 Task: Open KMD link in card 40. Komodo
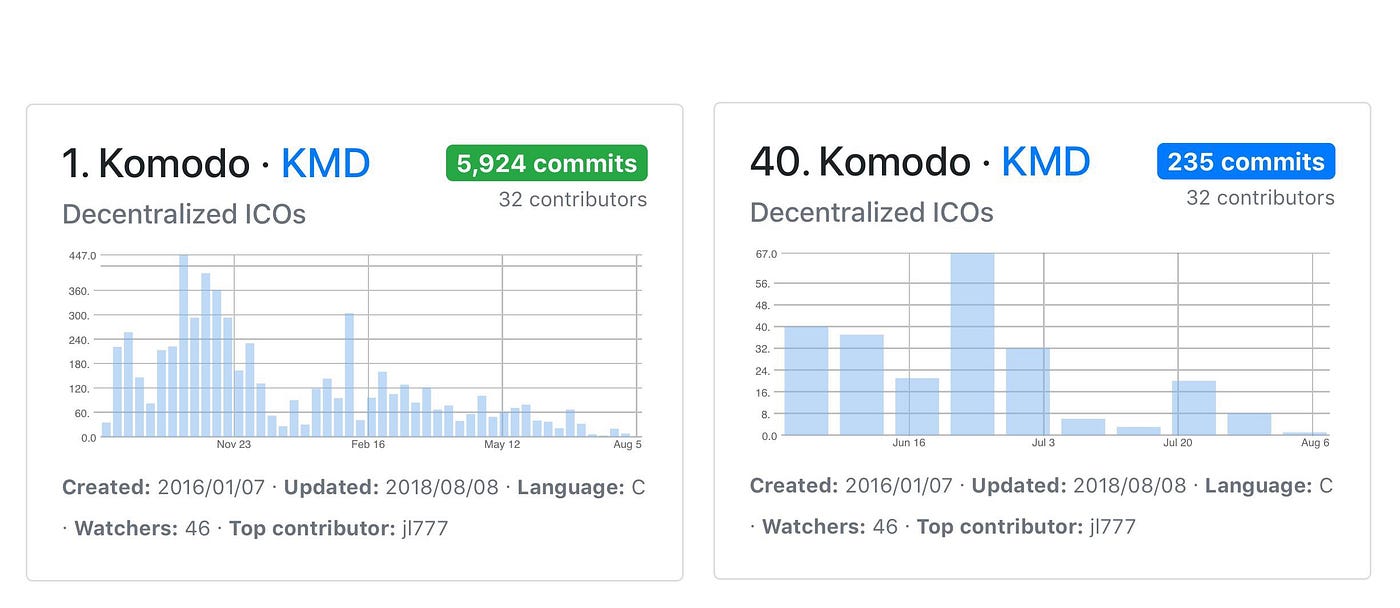pos(1045,162)
